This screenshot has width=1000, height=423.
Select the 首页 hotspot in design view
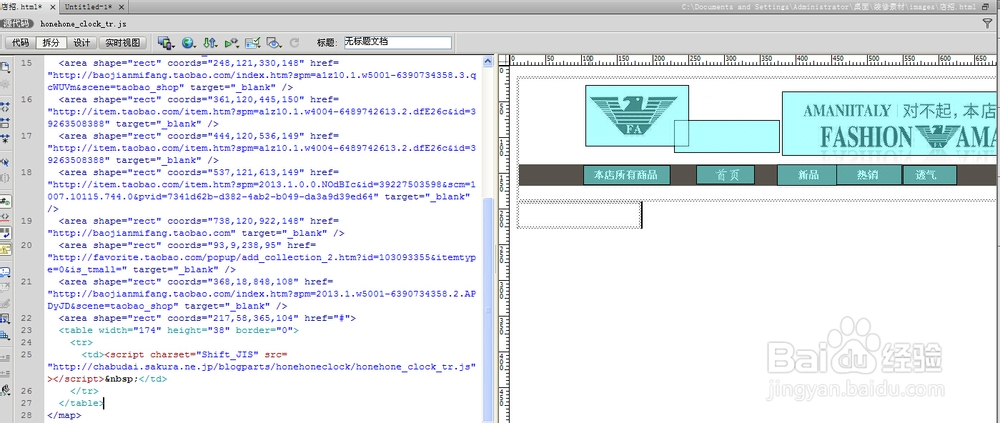coord(726,175)
